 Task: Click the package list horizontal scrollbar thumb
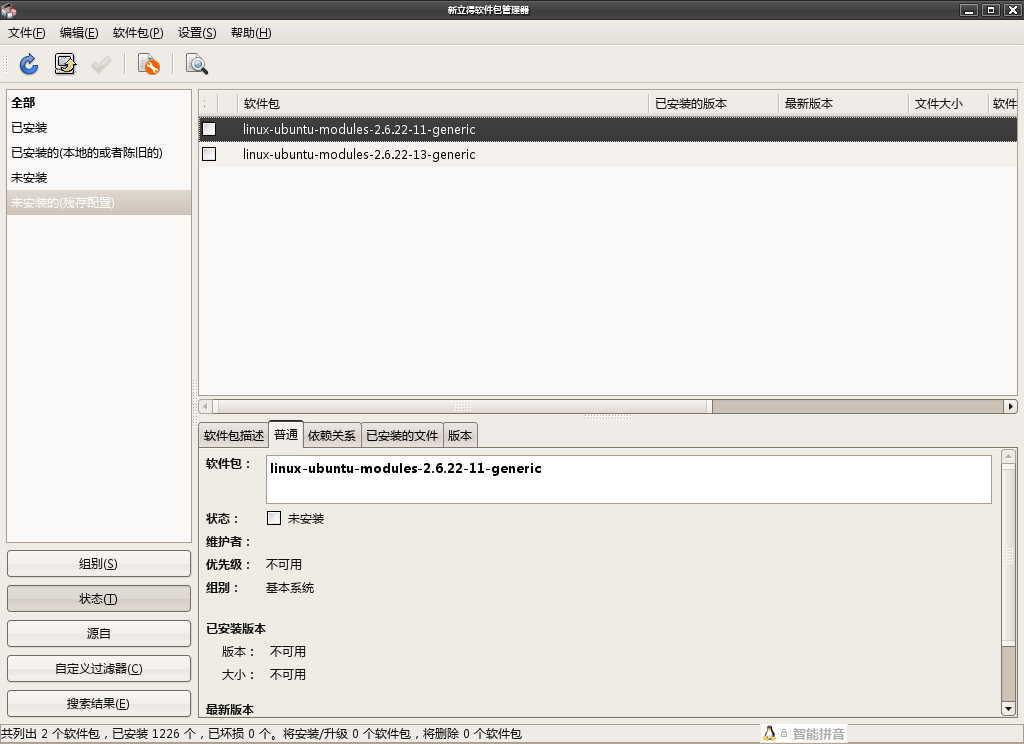(462, 406)
